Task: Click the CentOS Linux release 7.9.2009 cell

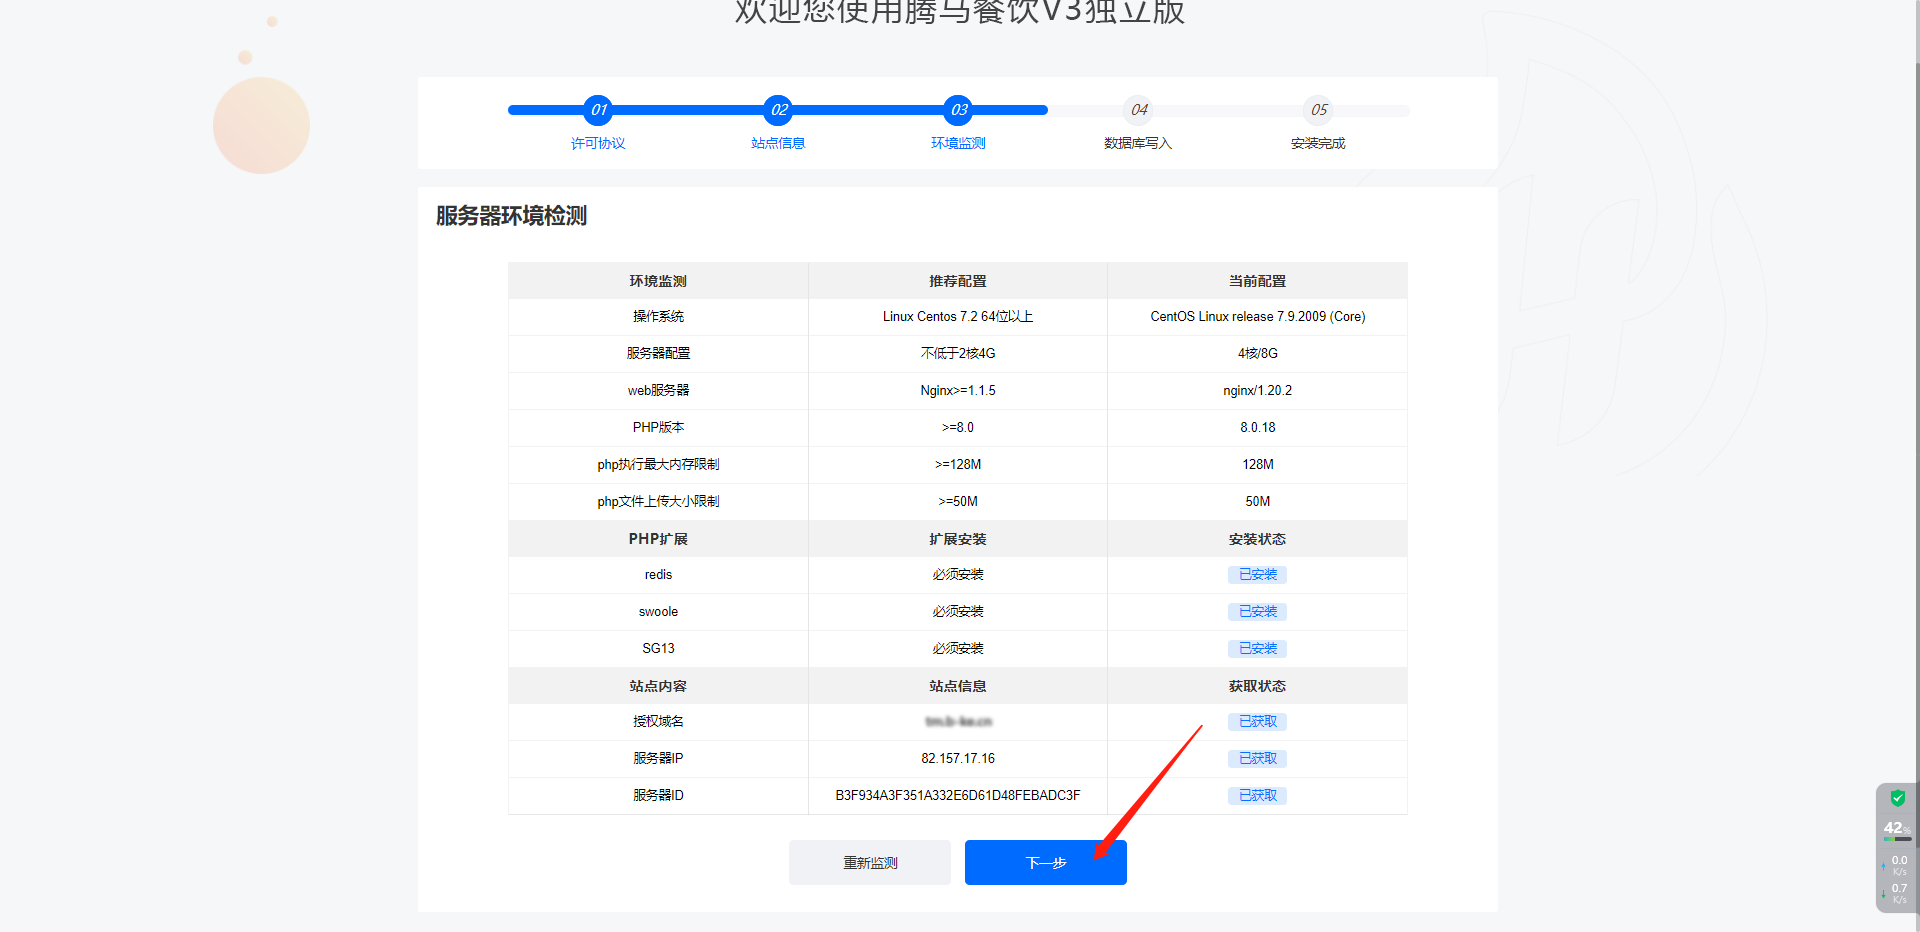Action: (x=1257, y=317)
